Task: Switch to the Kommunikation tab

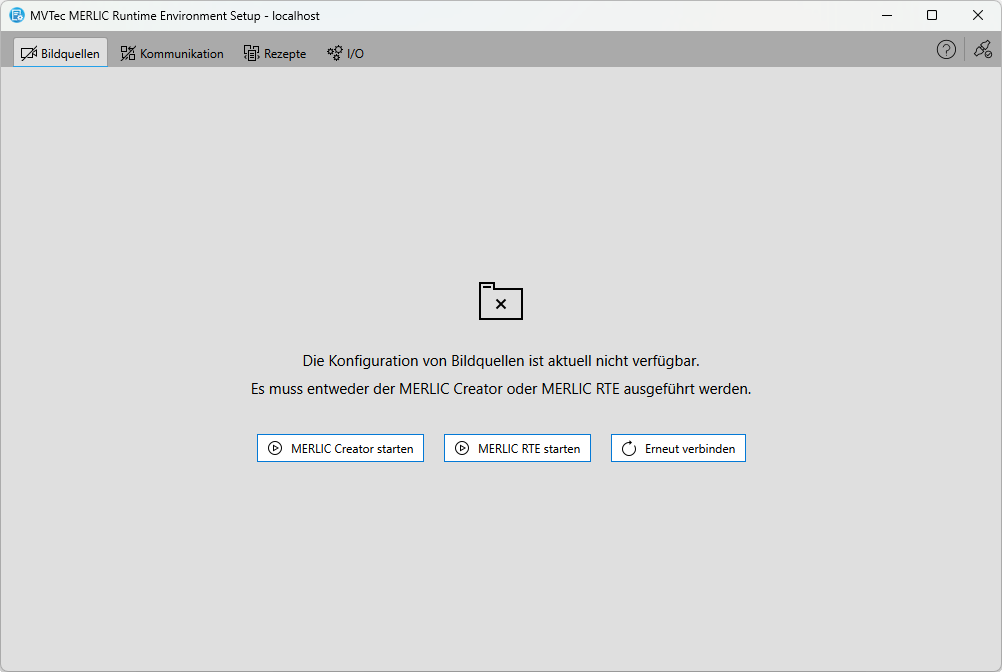Action: [x=181, y=54]
